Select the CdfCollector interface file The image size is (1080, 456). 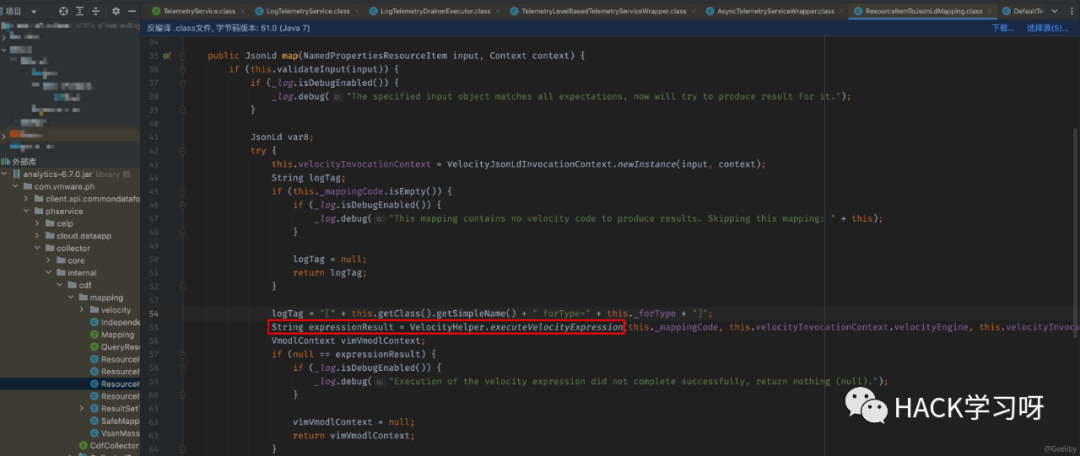[x=114, y=446]
